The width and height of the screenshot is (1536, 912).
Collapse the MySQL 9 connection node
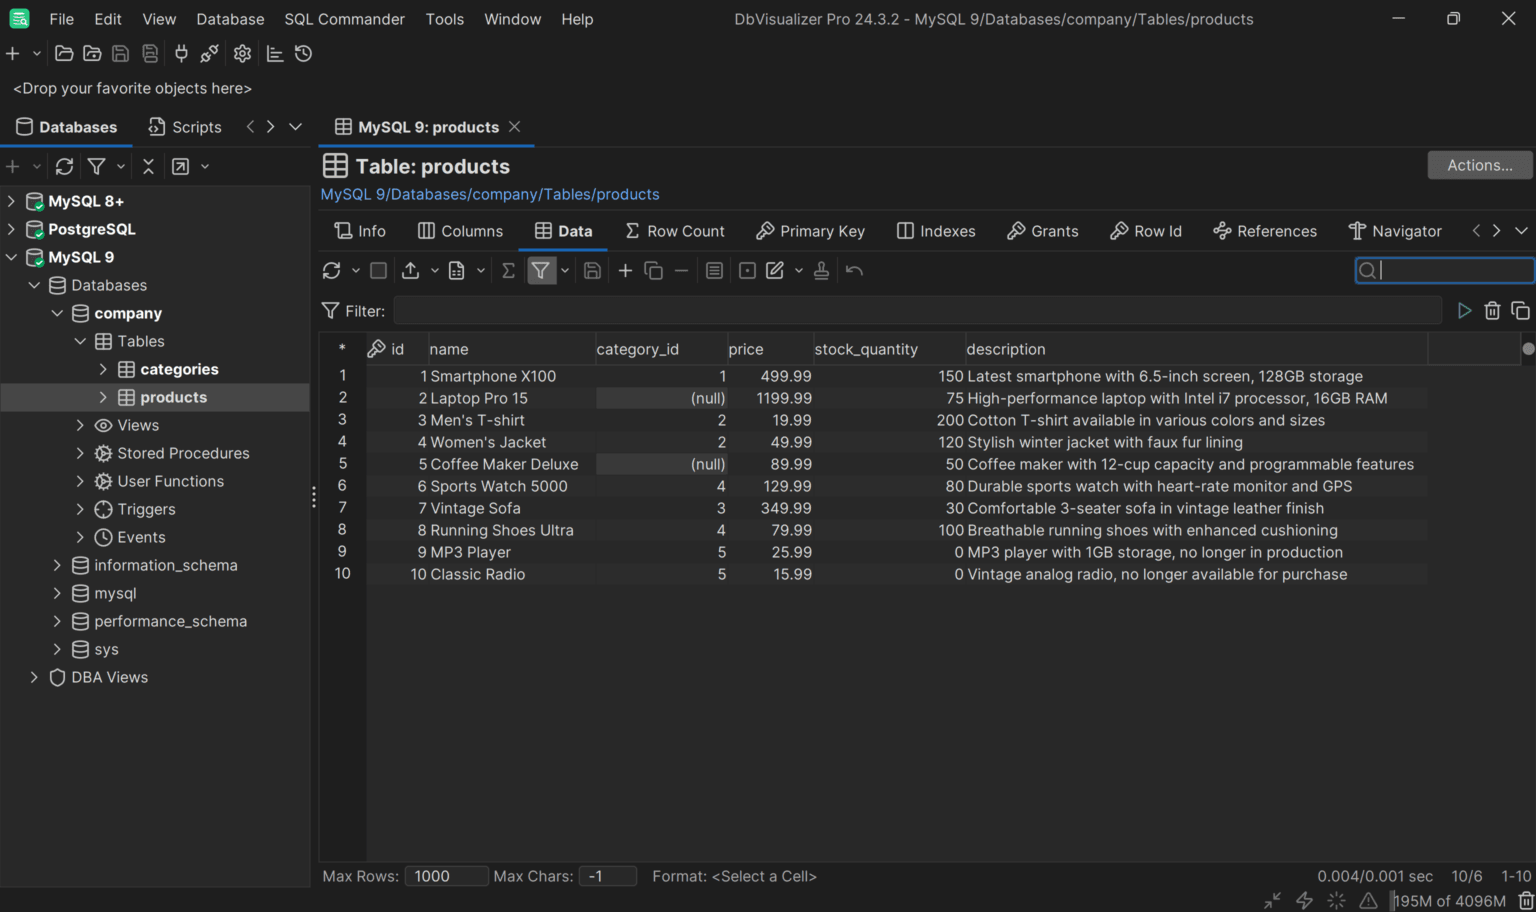12,257
